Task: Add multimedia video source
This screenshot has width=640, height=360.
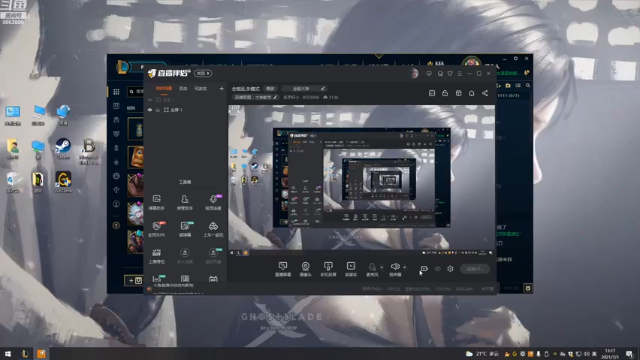Action: 351,269
